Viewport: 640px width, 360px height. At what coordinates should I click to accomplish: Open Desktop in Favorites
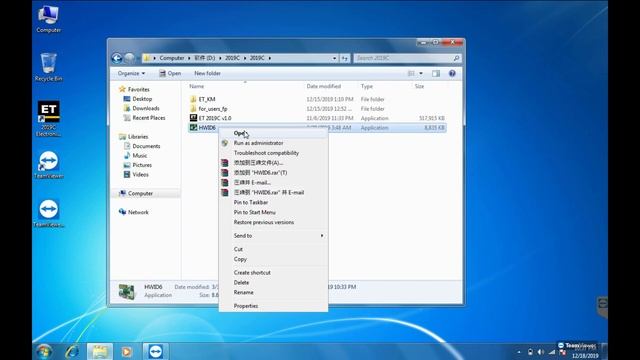pyautogui.click(x=138, y=99)
